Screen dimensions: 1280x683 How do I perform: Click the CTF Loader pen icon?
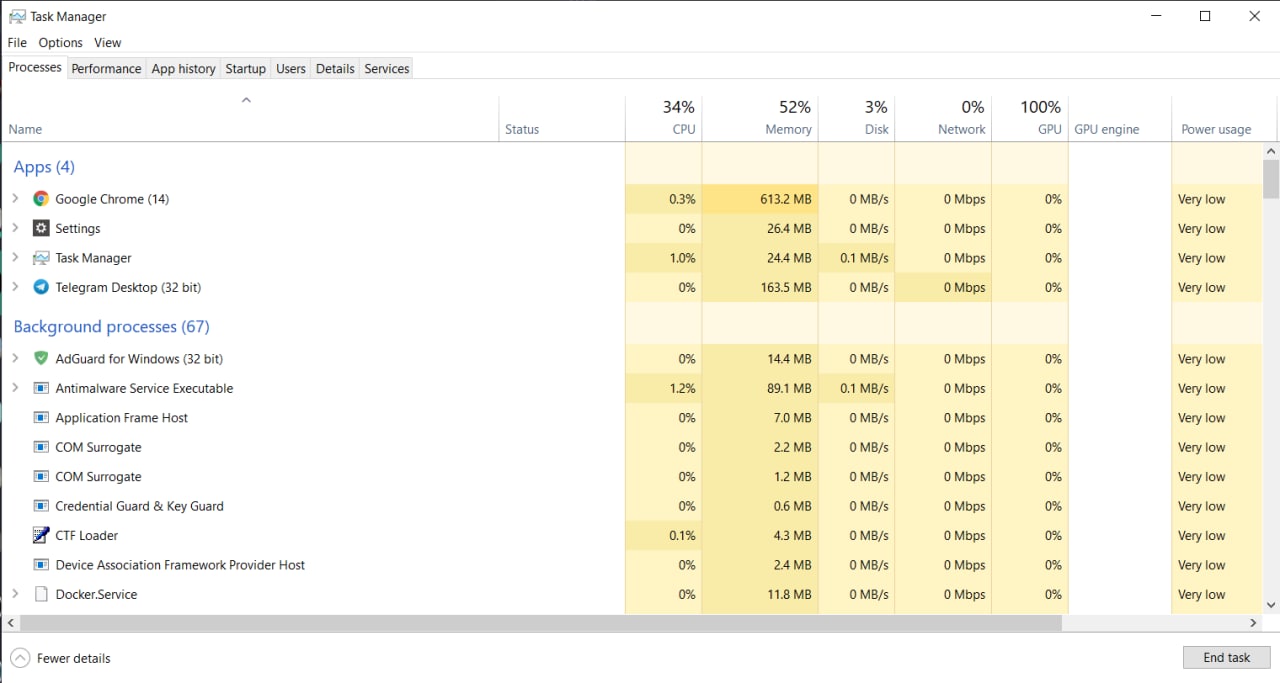41,535
